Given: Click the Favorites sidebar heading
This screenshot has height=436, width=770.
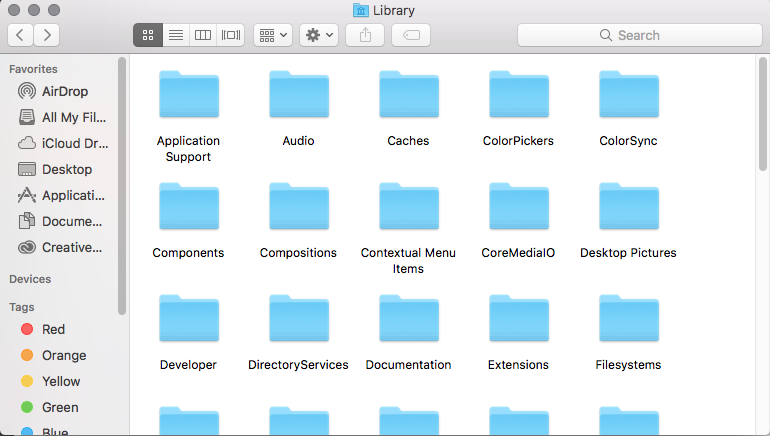Looking at the screenshot, I should (33, 69).
